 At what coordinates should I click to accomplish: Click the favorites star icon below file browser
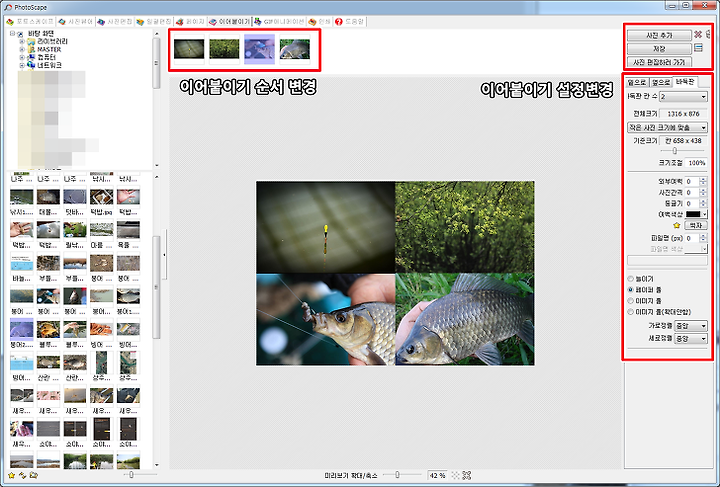pos(12,475)
